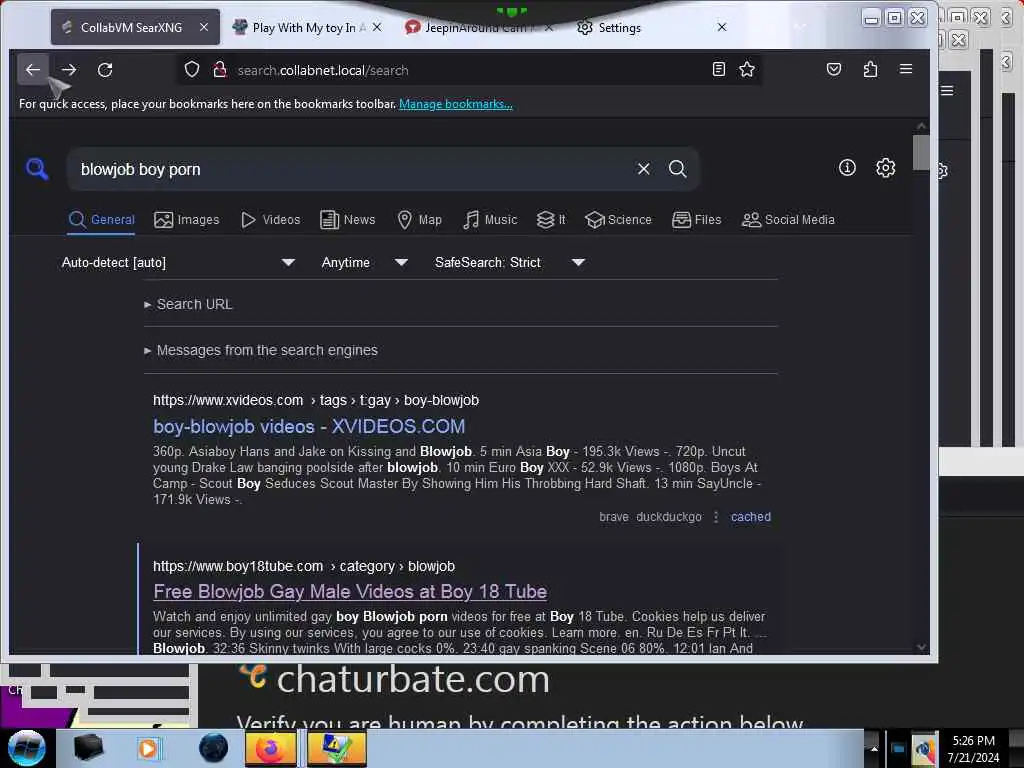Open the SearXNG about info icon

coord(847,168)
